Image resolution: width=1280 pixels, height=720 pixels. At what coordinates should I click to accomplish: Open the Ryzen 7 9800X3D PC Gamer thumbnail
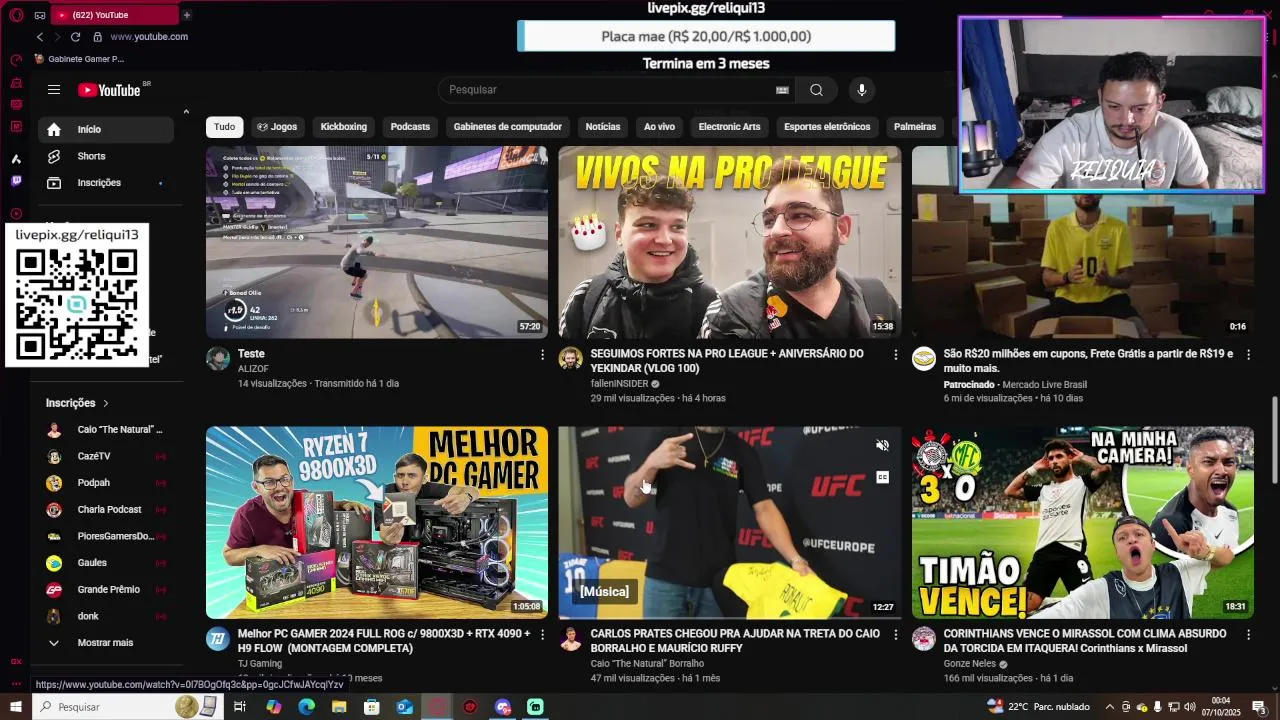[377, 522]
